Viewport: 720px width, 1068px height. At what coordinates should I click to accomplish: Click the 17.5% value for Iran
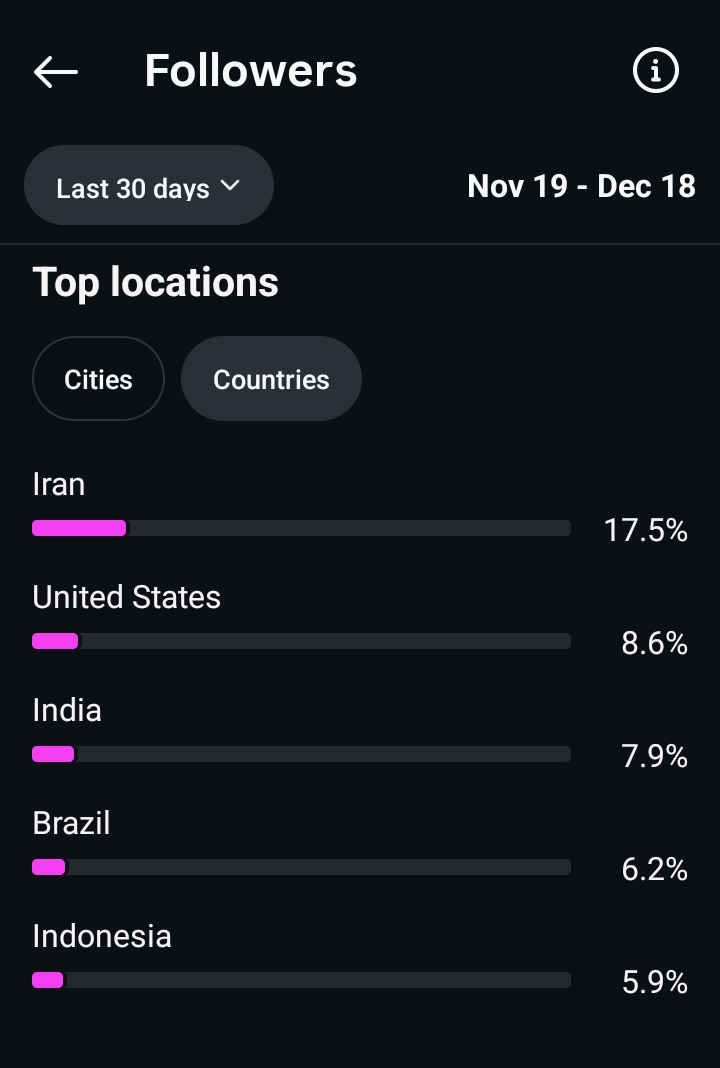point(645,530)
